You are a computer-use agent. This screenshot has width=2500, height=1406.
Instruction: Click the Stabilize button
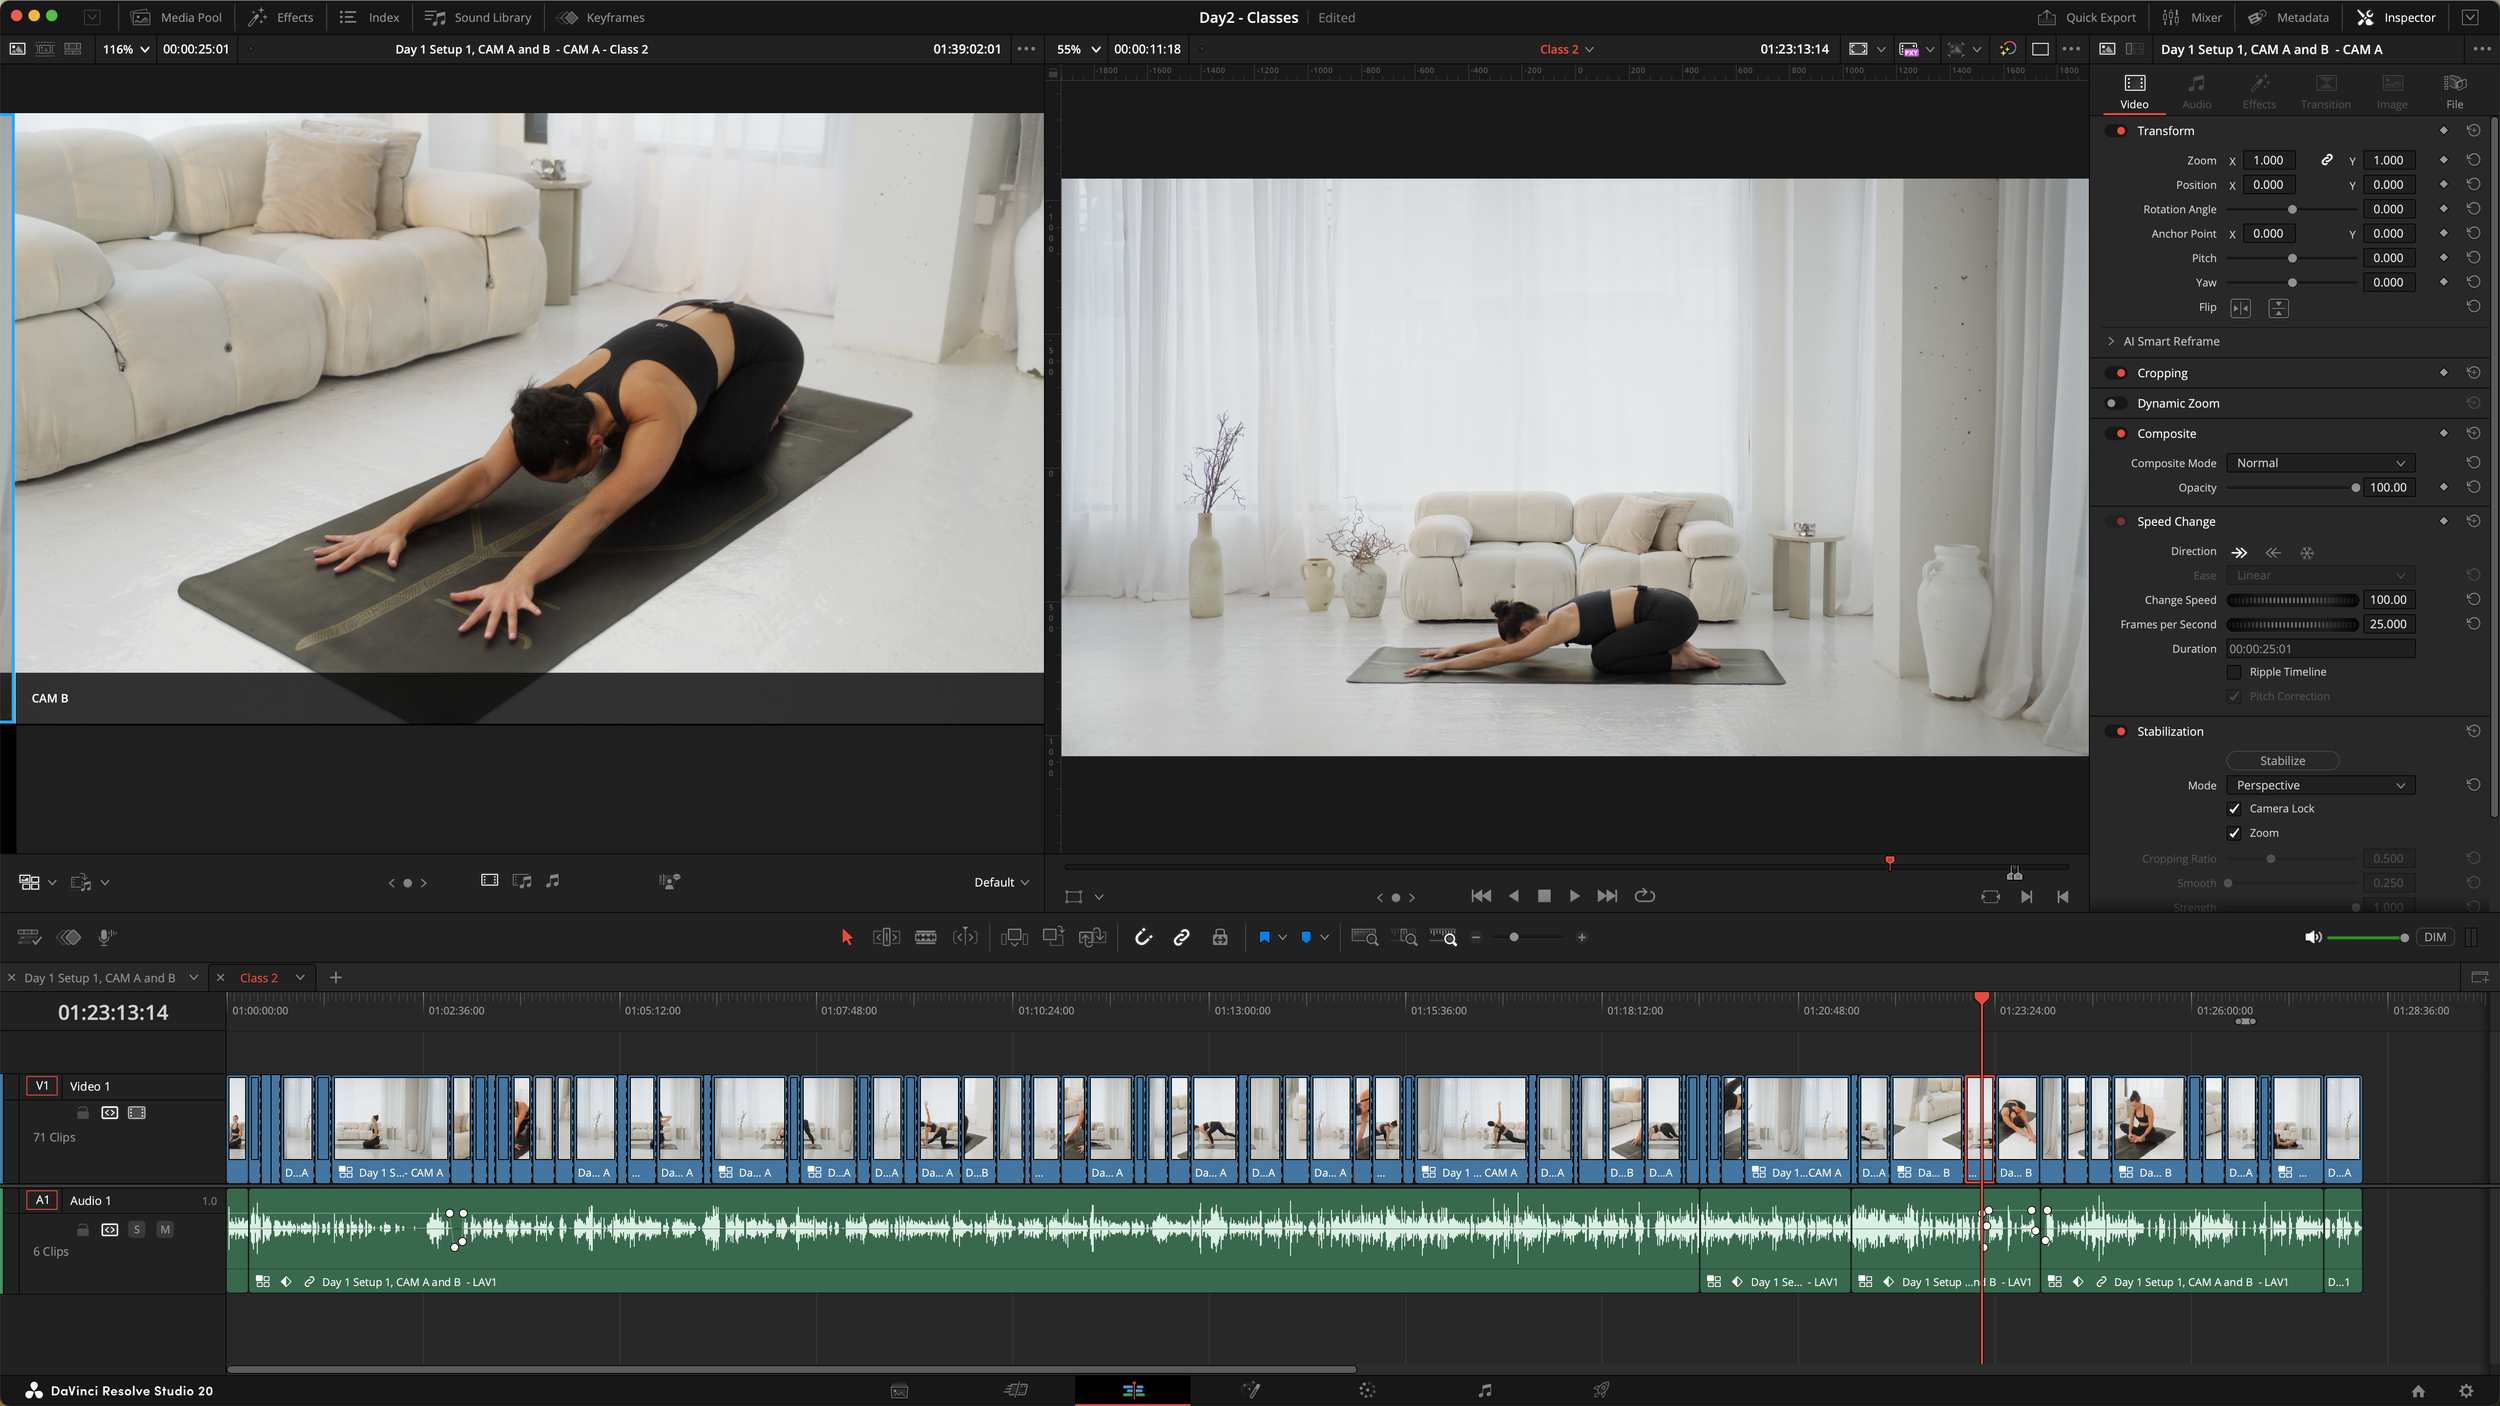click(2282, 761)
